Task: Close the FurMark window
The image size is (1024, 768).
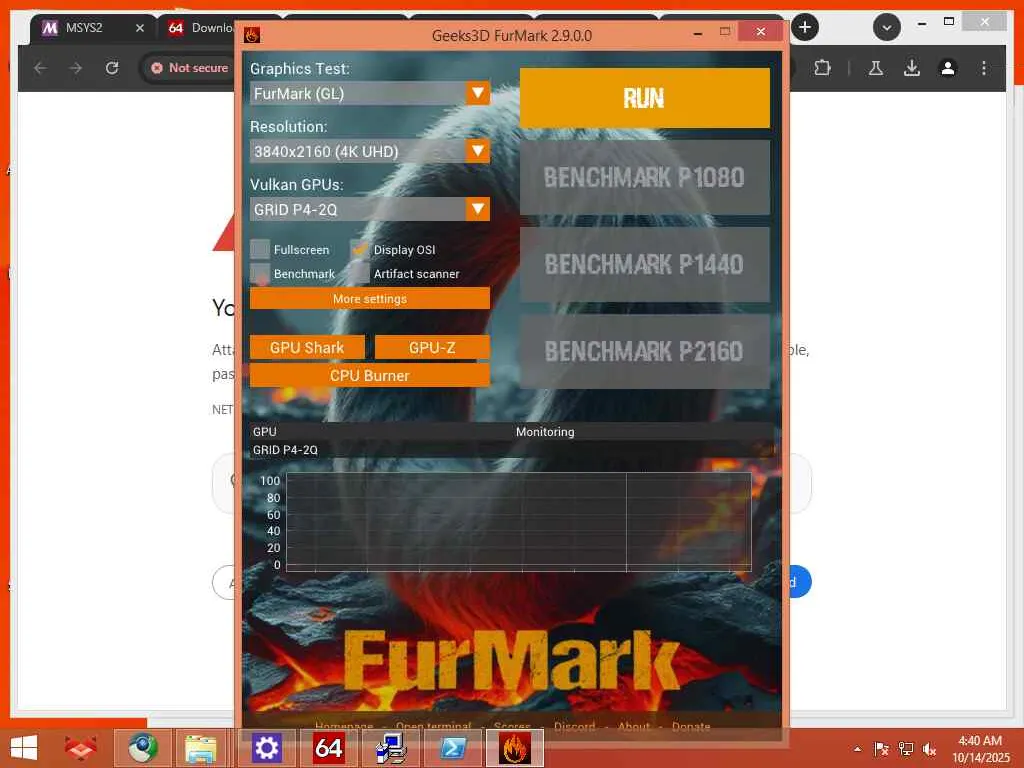Action: [x=761, y=31]
